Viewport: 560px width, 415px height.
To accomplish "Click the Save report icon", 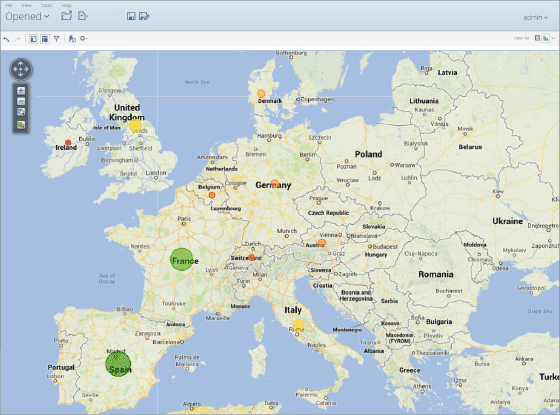I will tap(131, 16).
